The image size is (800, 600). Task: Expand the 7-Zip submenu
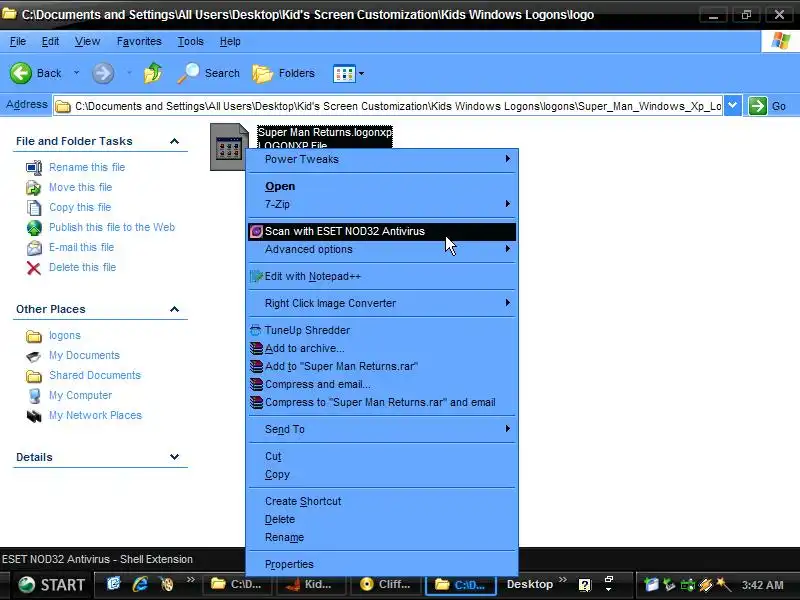pos(382,204)
